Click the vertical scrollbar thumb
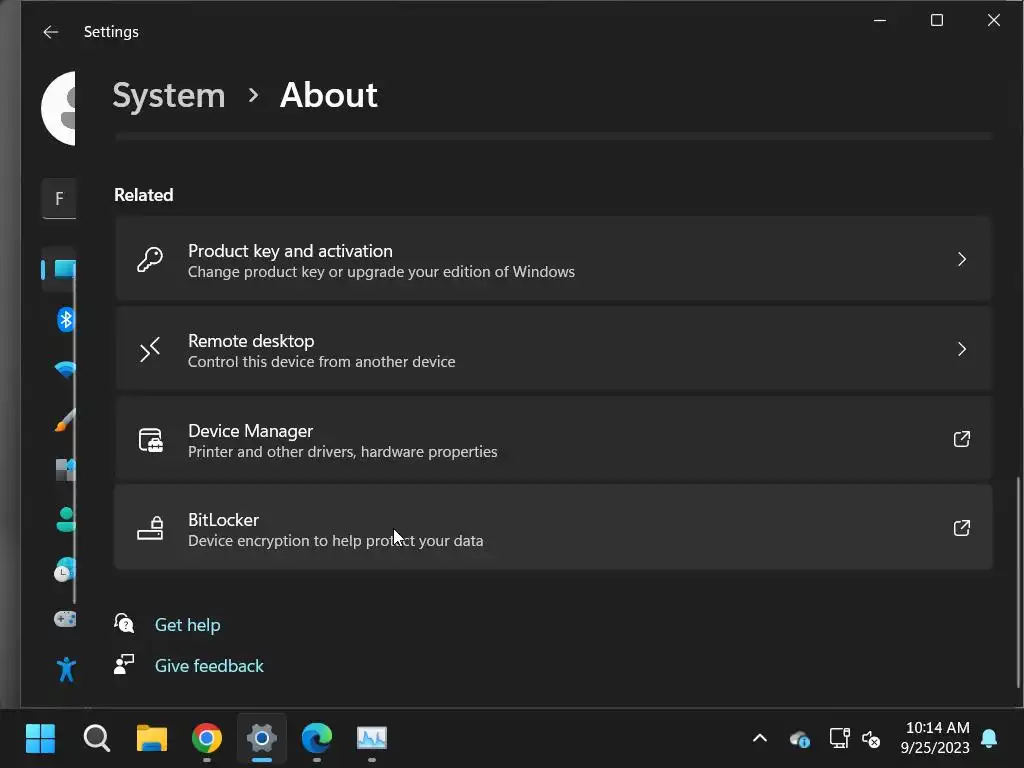This screenshot has width=1024, height=768. [x=1018, y=583]
